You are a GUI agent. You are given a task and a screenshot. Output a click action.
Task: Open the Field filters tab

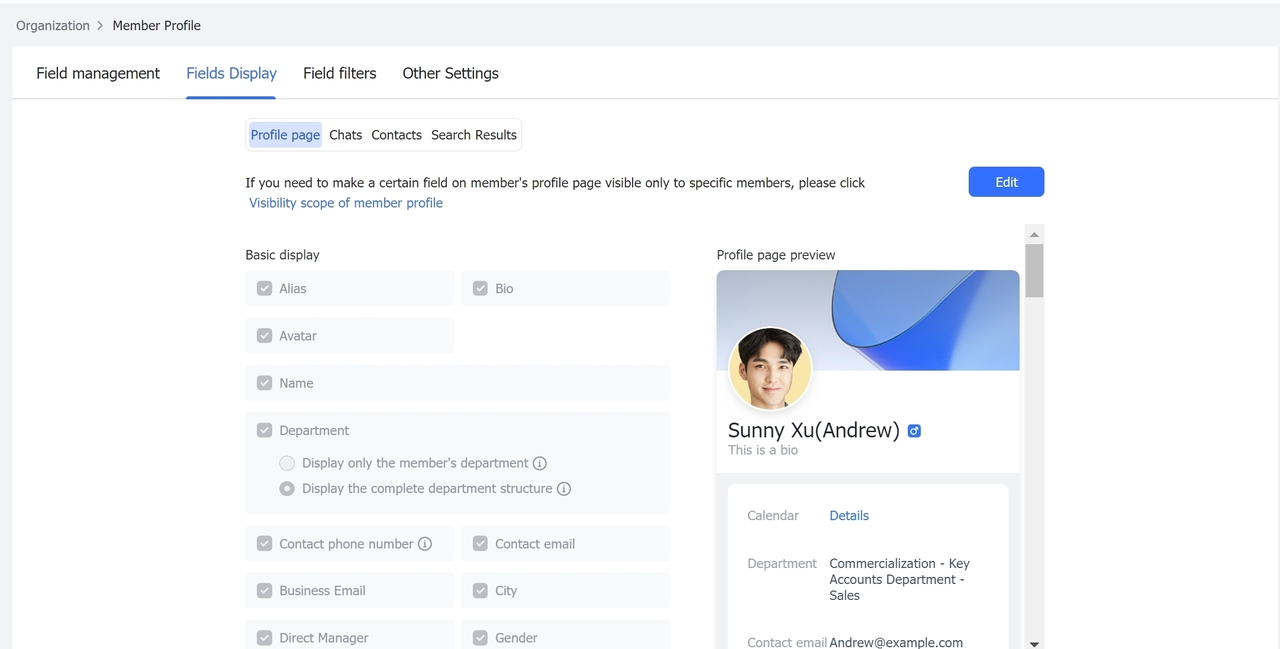[340, 73]
